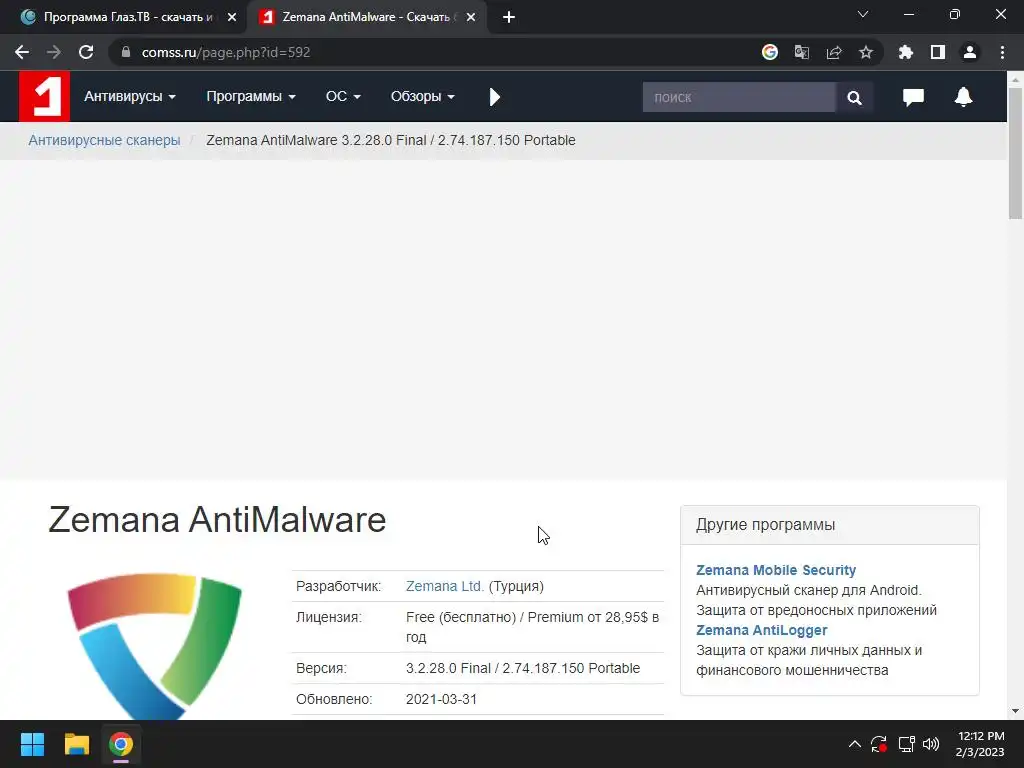Open the Chrome profile icon
This screenshot has height=768, width=1024.
[970, 52]
